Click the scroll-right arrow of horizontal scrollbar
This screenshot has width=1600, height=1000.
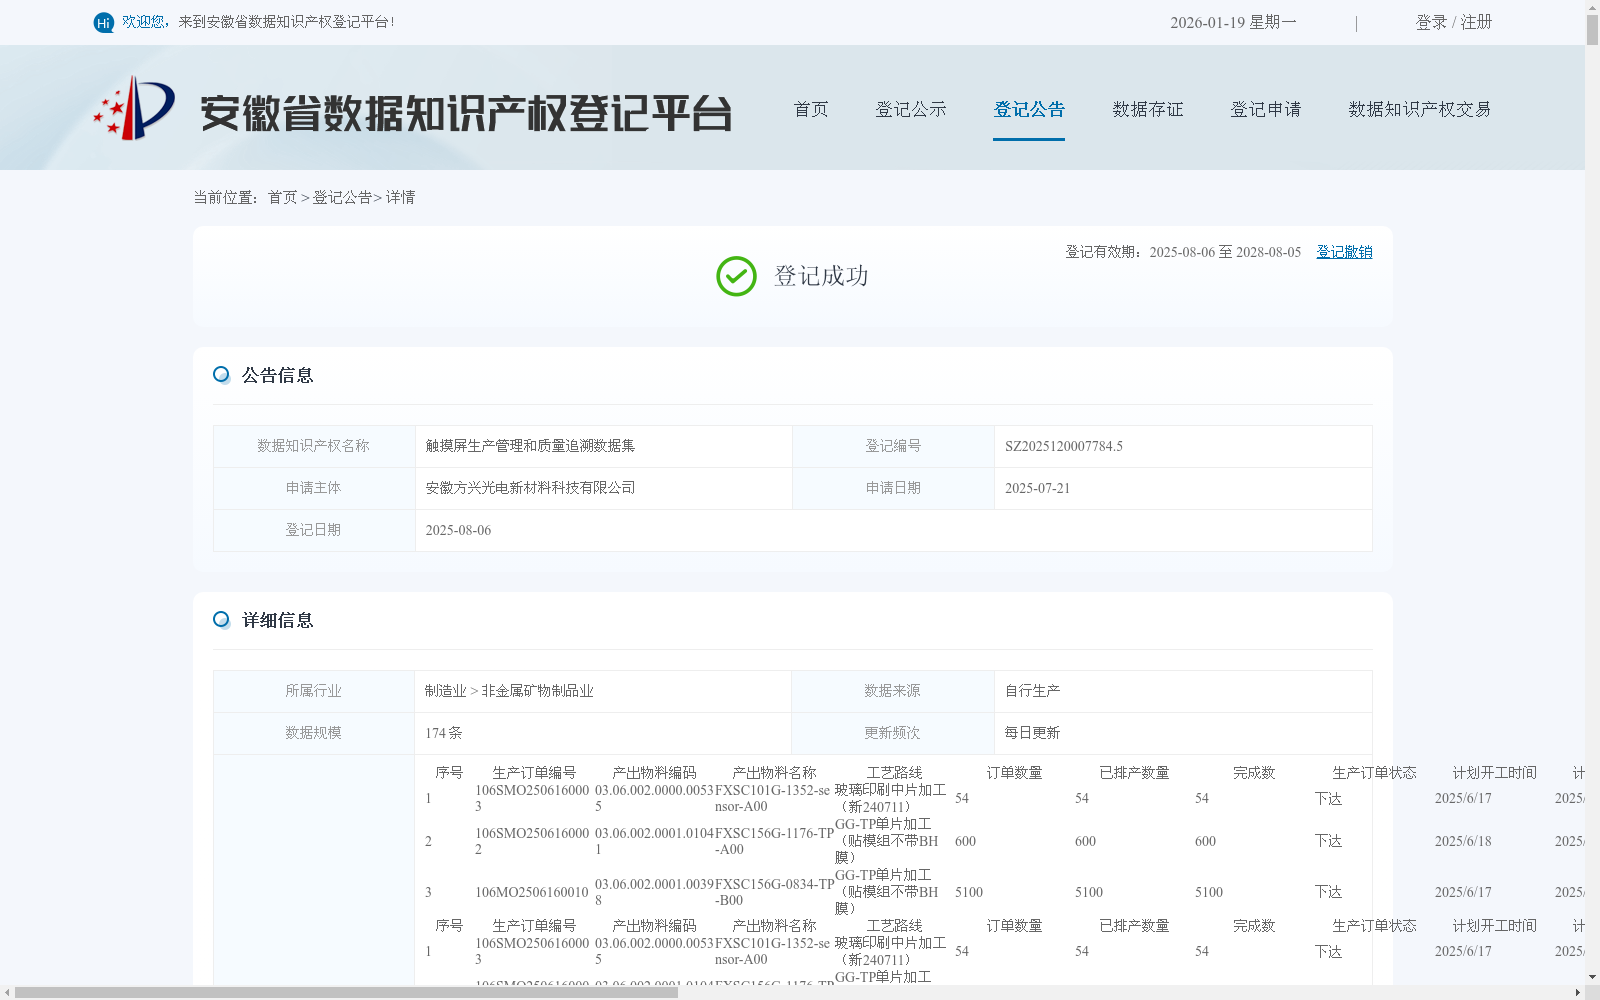1578,992
